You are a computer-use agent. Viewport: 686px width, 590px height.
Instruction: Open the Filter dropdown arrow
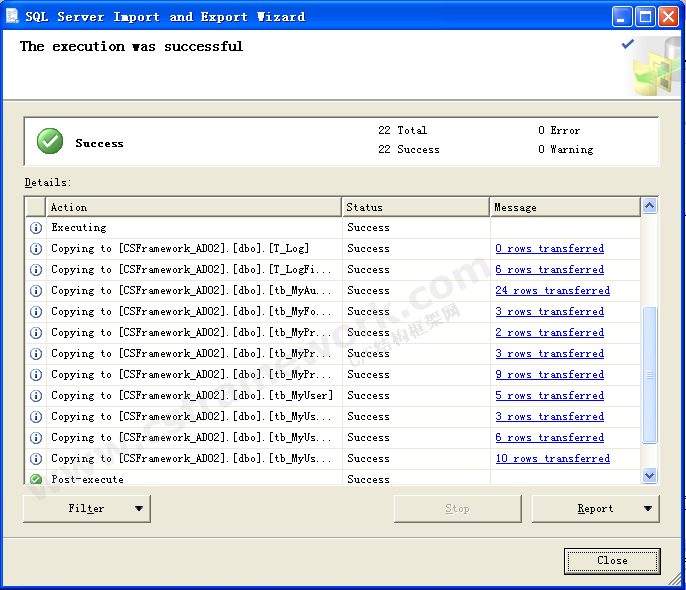pos(139,509)
